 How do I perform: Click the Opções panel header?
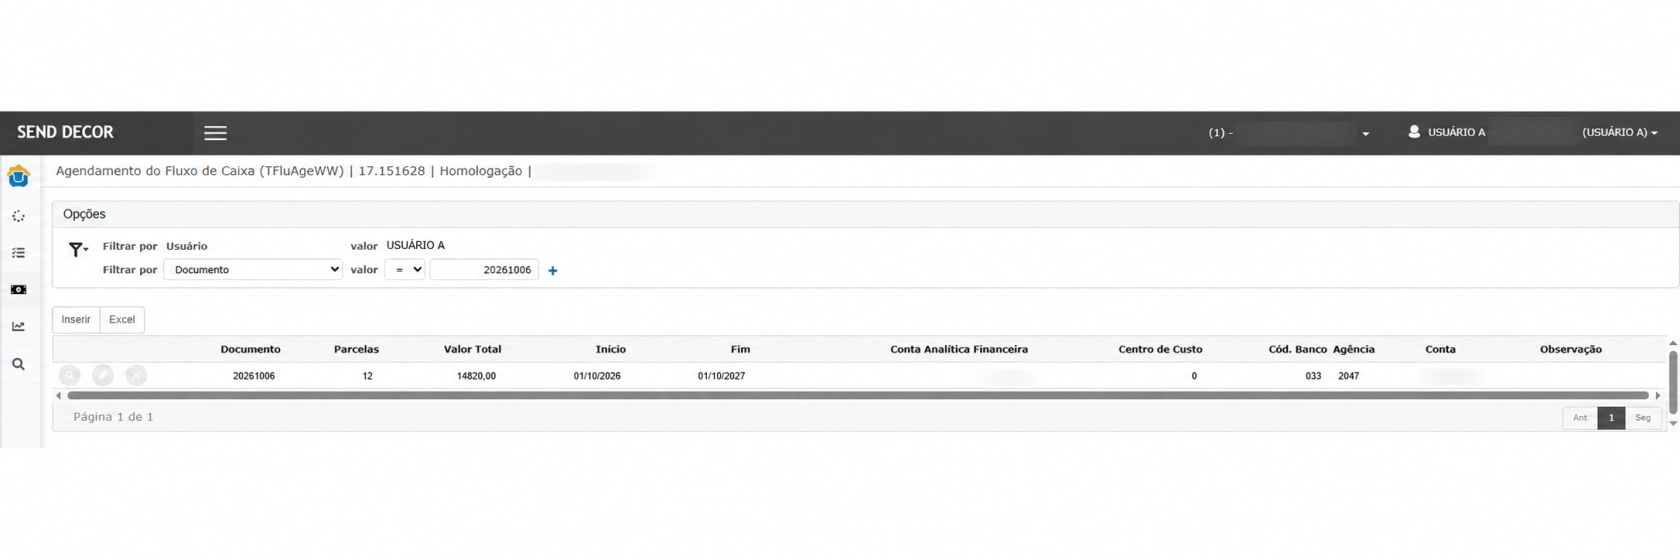pos(865,214)
